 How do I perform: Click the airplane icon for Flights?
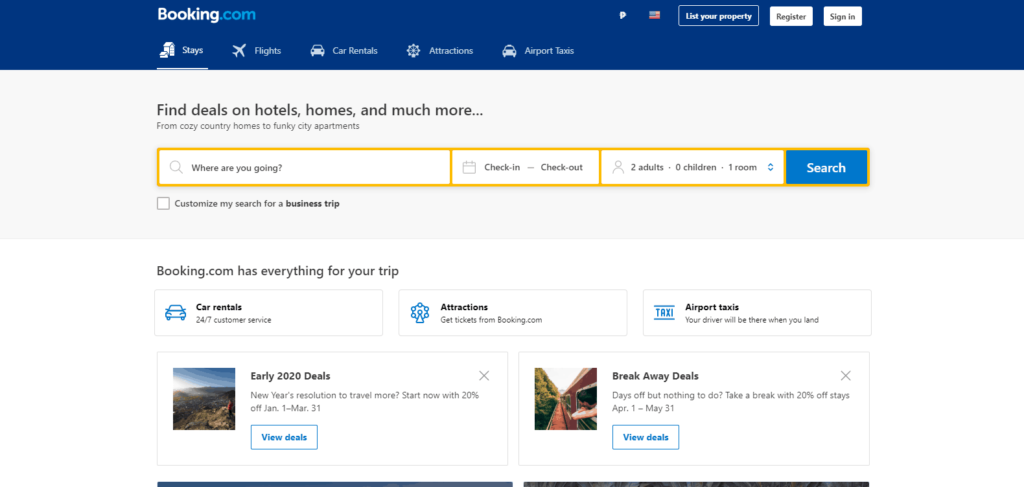(x=239, y=50)
